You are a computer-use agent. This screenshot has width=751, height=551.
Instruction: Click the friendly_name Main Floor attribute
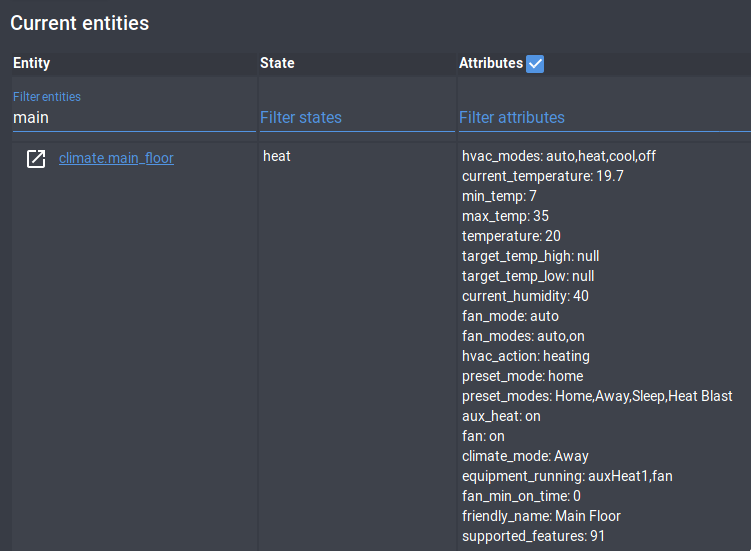click(541, 516)
